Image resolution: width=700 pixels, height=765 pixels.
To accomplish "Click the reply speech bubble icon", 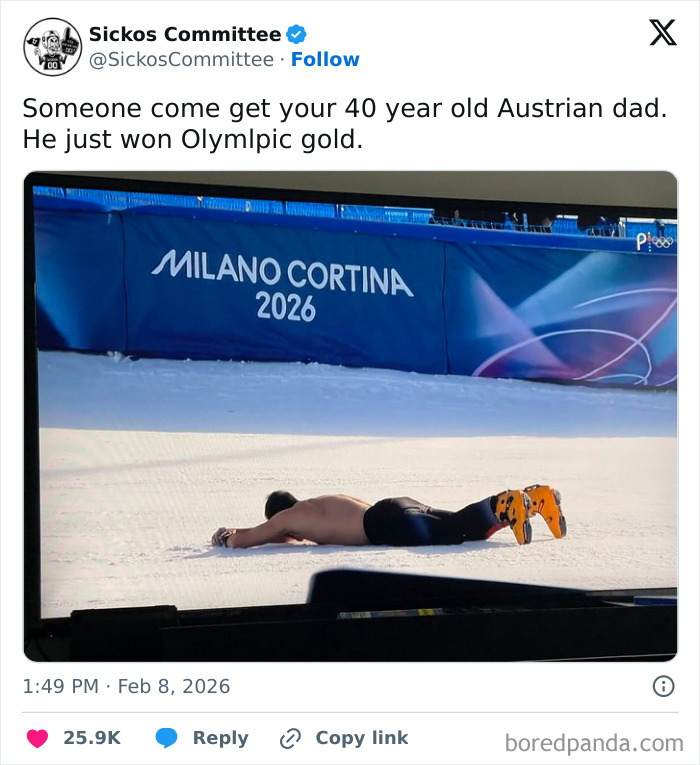I will (x=167, y=738).
